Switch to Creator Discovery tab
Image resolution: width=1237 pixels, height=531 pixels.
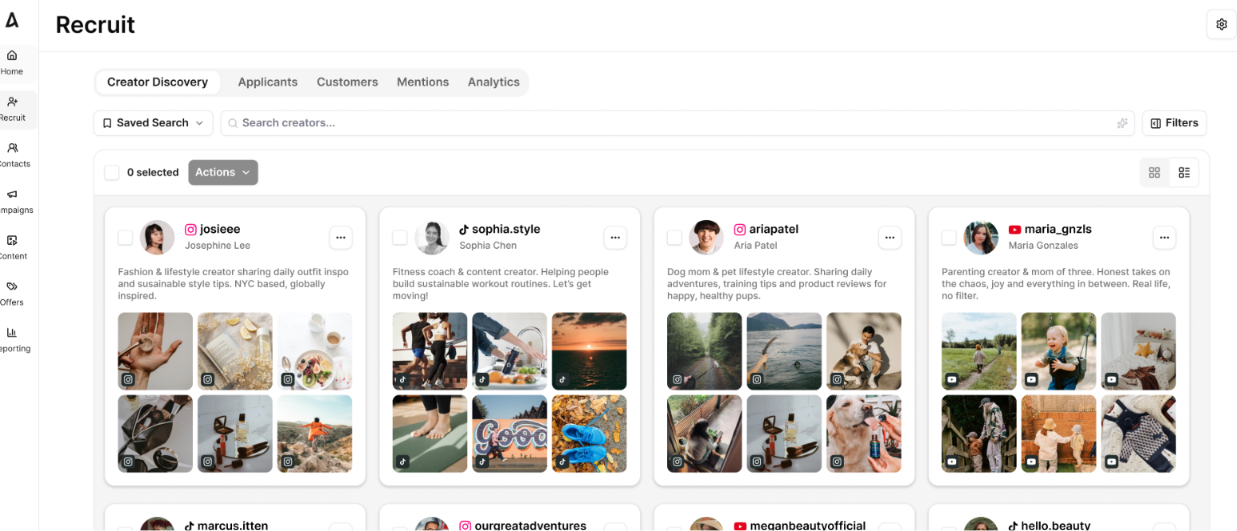click(x=158, y=82)
